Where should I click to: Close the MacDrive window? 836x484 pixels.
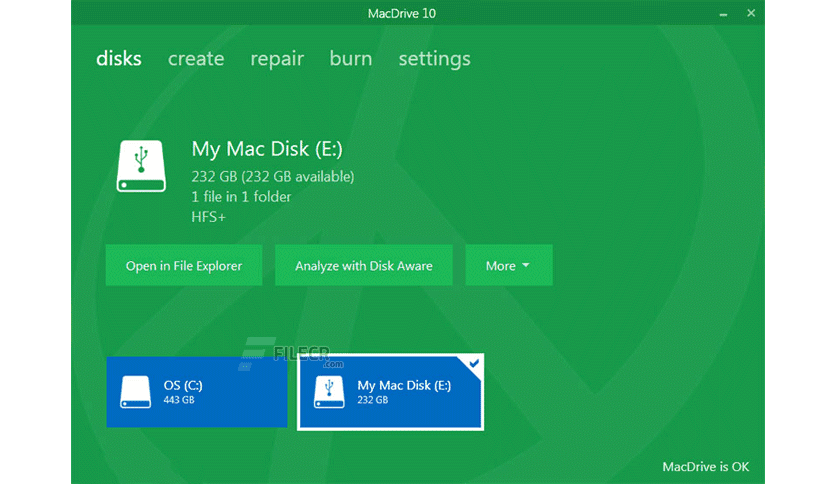(x=751, y=13)
